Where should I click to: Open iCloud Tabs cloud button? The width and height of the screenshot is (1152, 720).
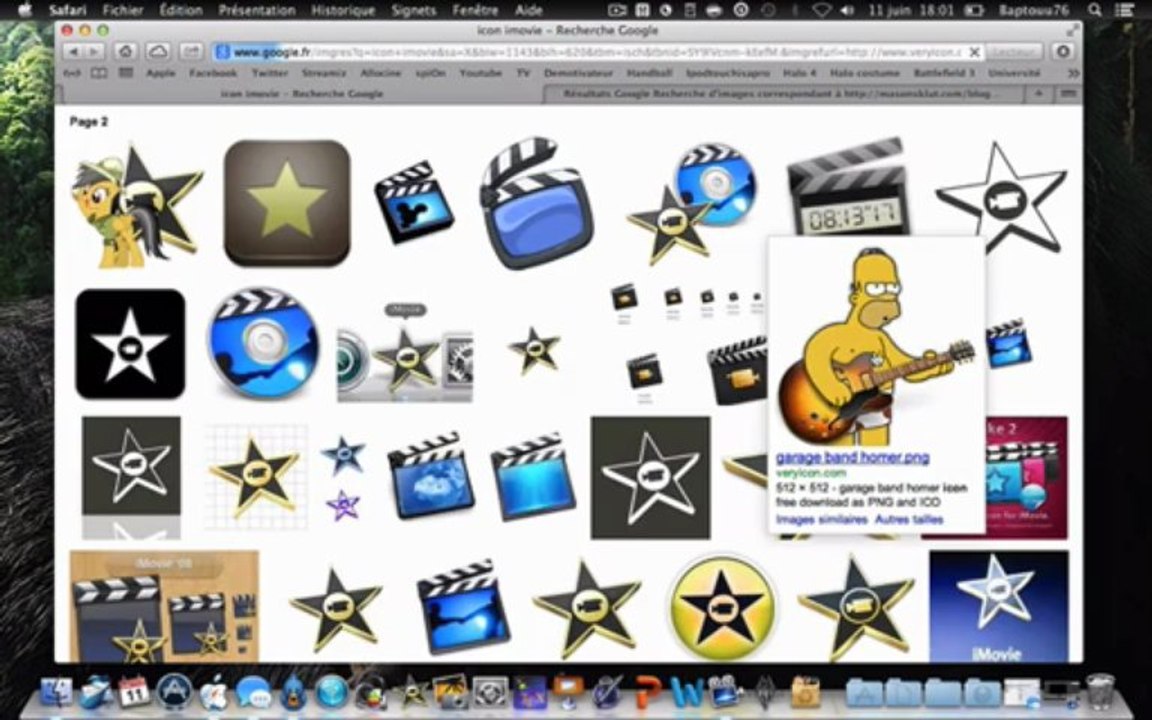click(158, 51)
